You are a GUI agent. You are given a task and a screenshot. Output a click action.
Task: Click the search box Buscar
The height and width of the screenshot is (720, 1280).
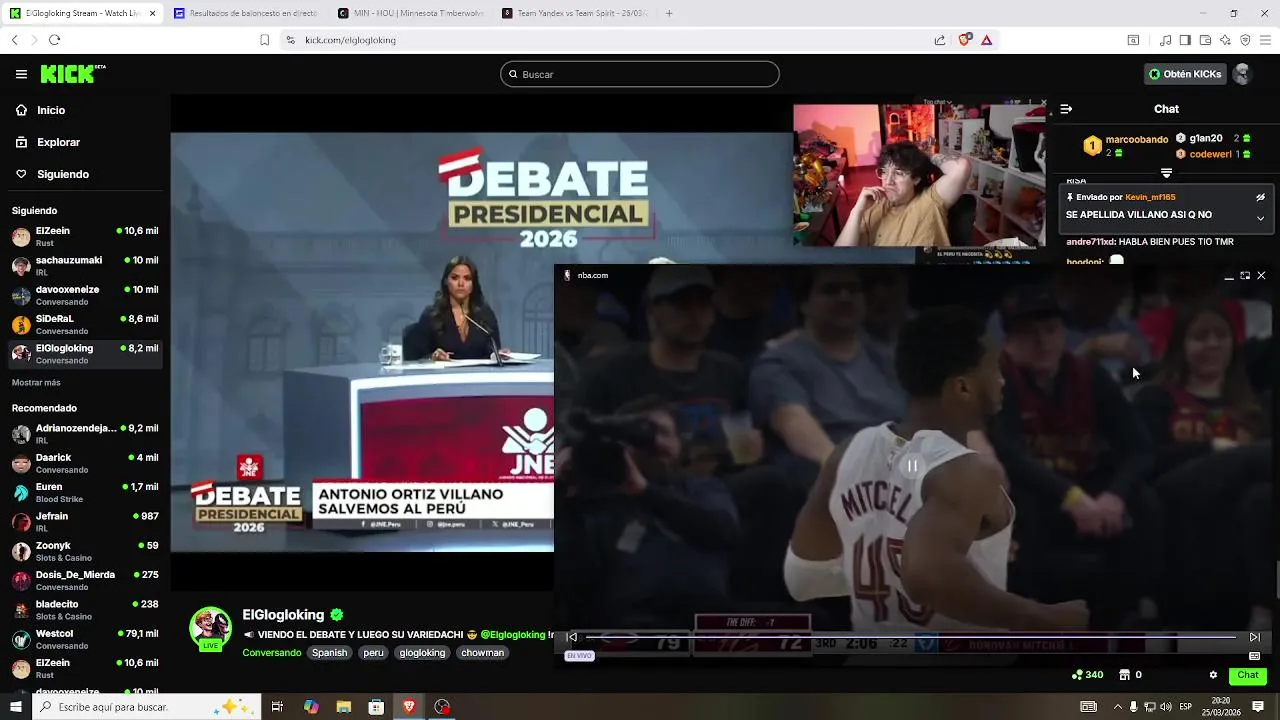click(640, 74)
